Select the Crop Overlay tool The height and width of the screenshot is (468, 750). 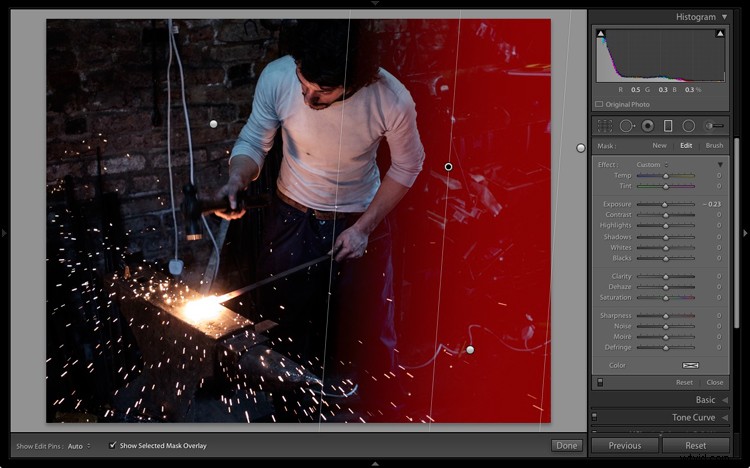[605, 126]
